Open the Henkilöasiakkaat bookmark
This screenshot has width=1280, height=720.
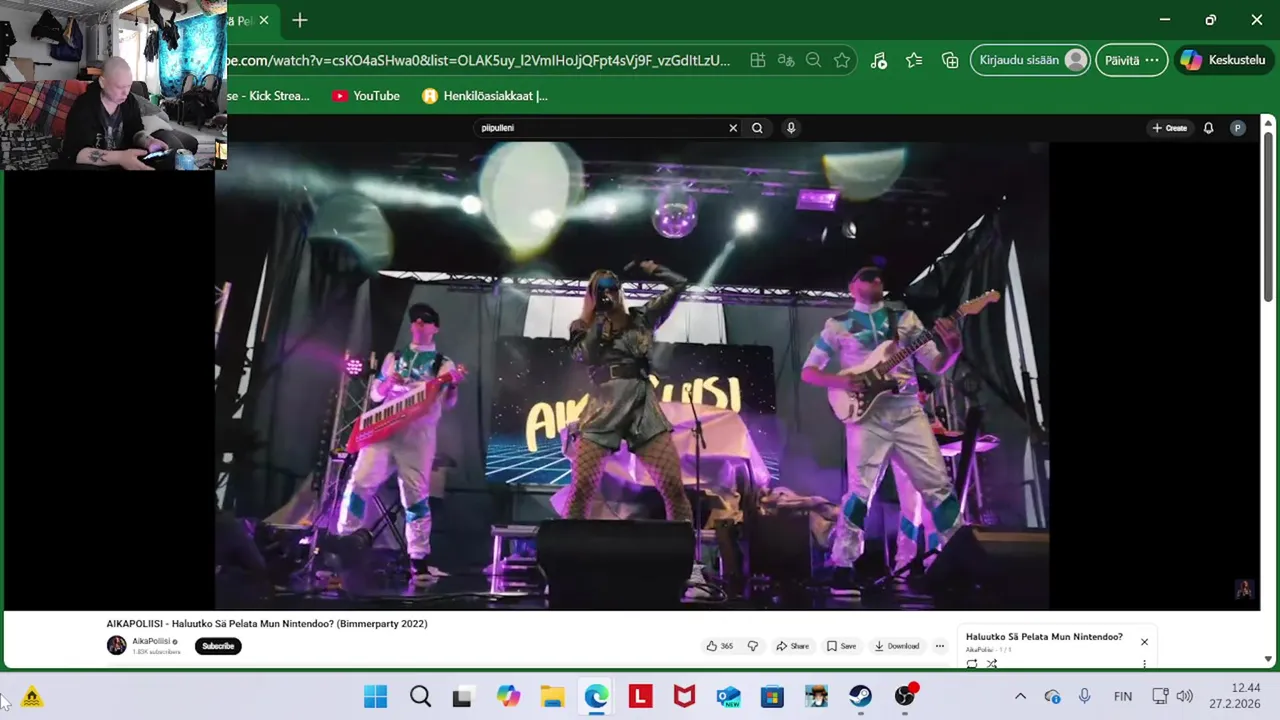485,96
